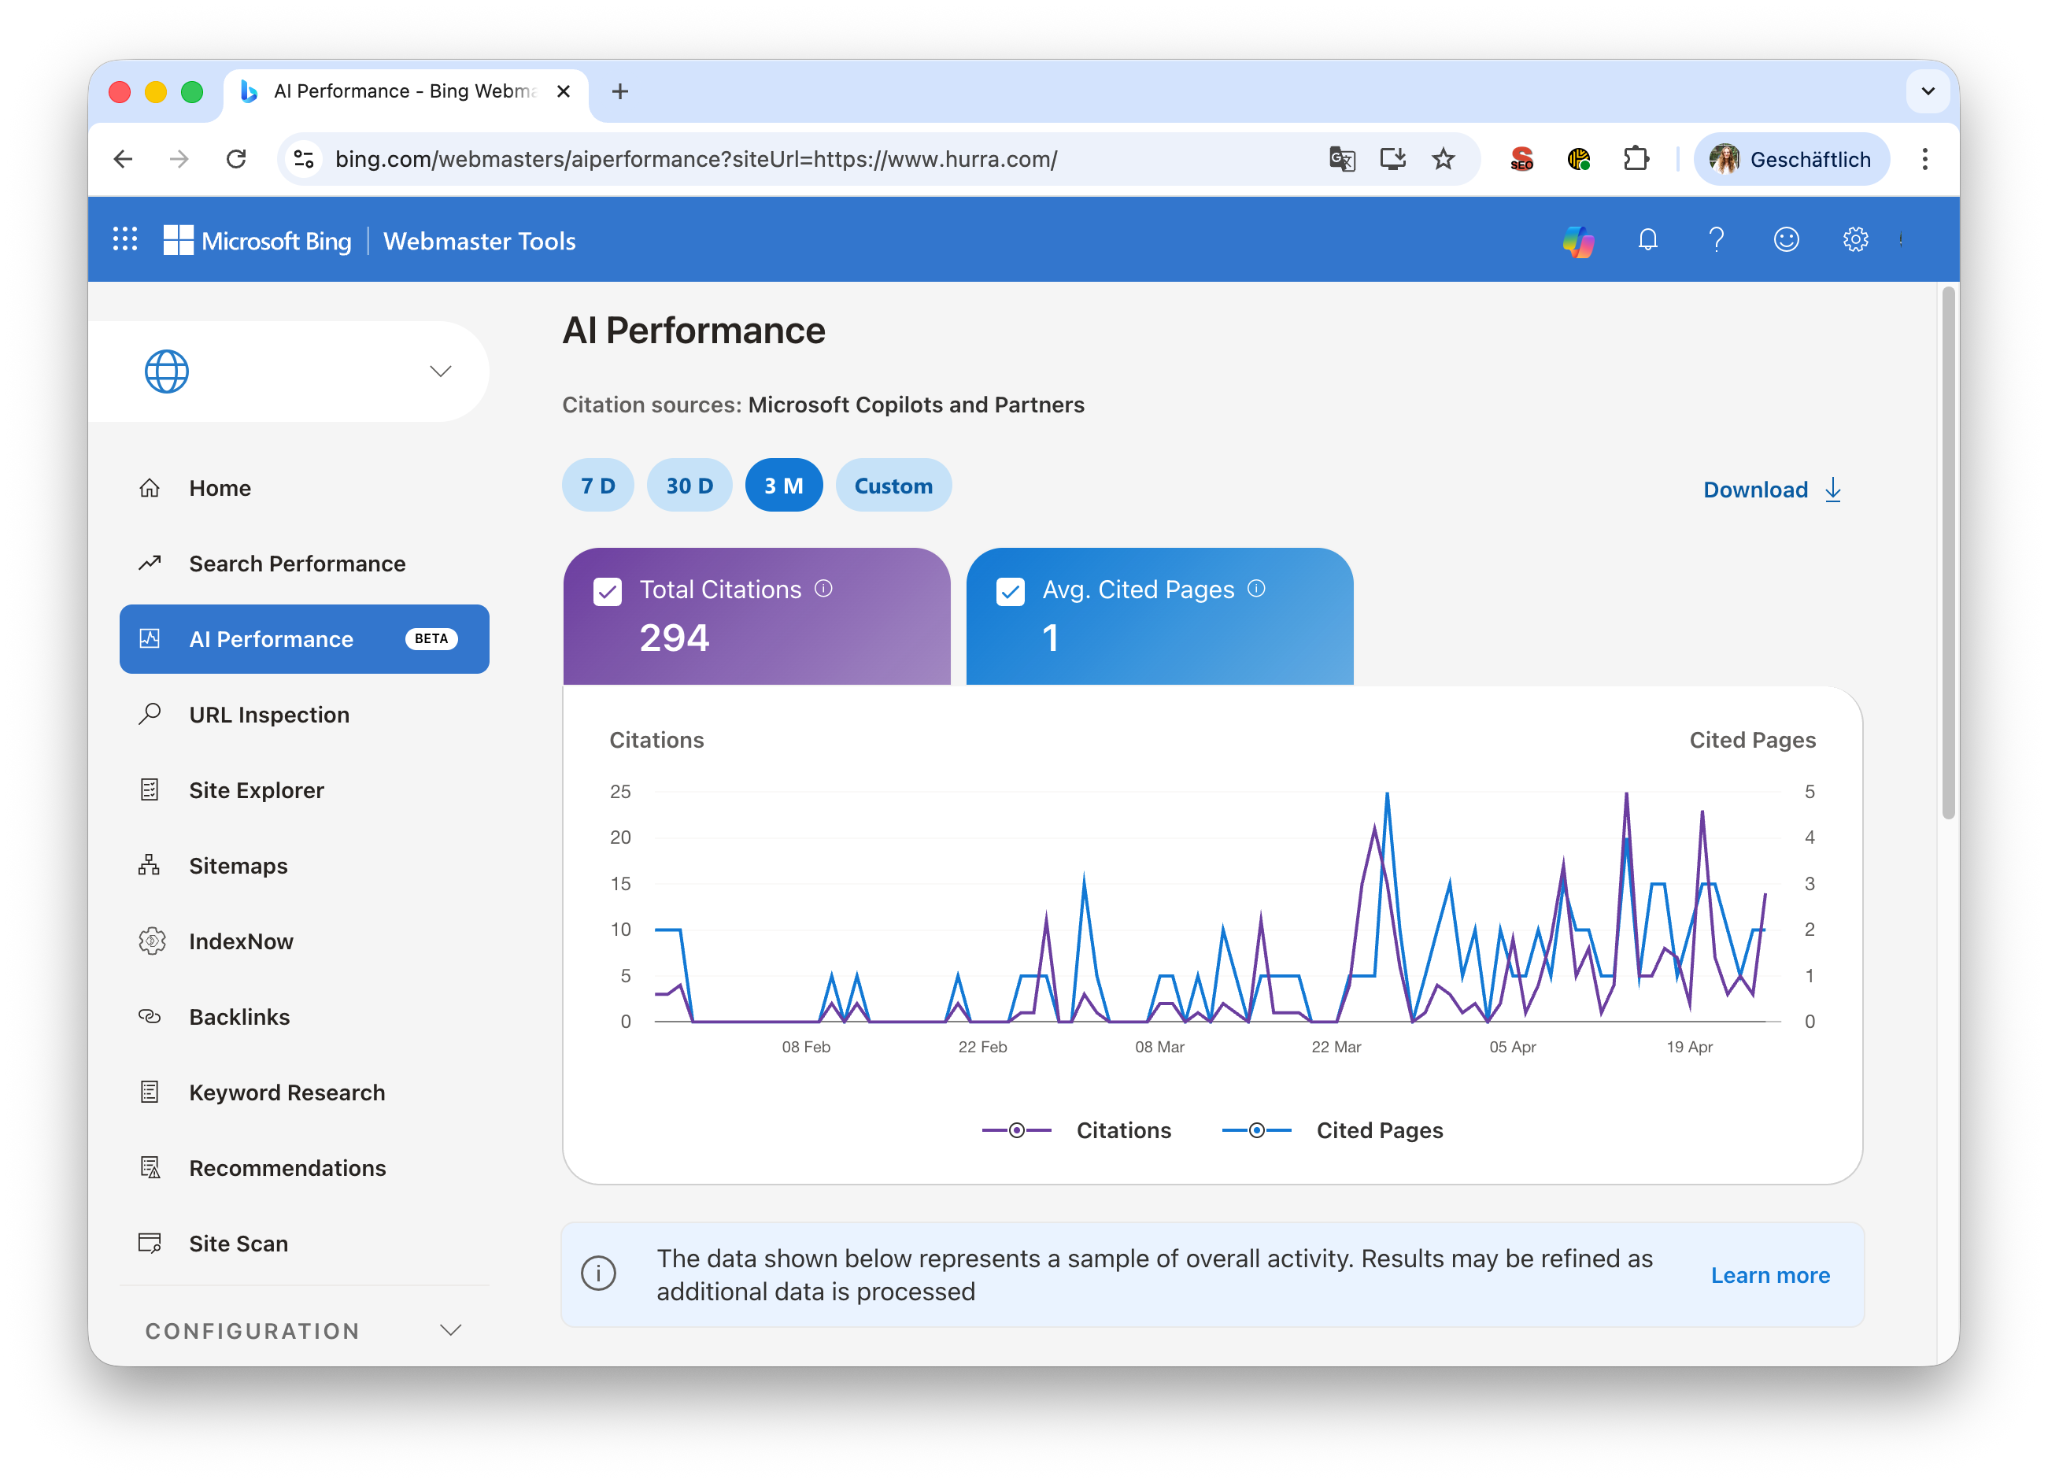
Task: Disable the Avg. Cited Pages metric
Action: (x=1009, y=590)
